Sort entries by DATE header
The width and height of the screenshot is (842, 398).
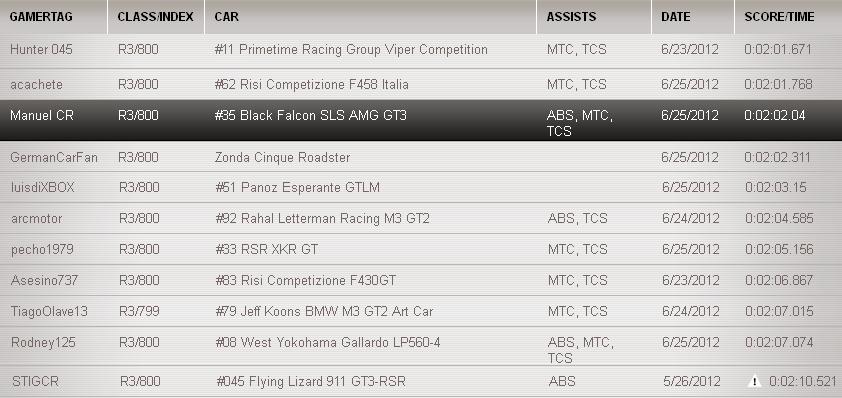(676, 17)
